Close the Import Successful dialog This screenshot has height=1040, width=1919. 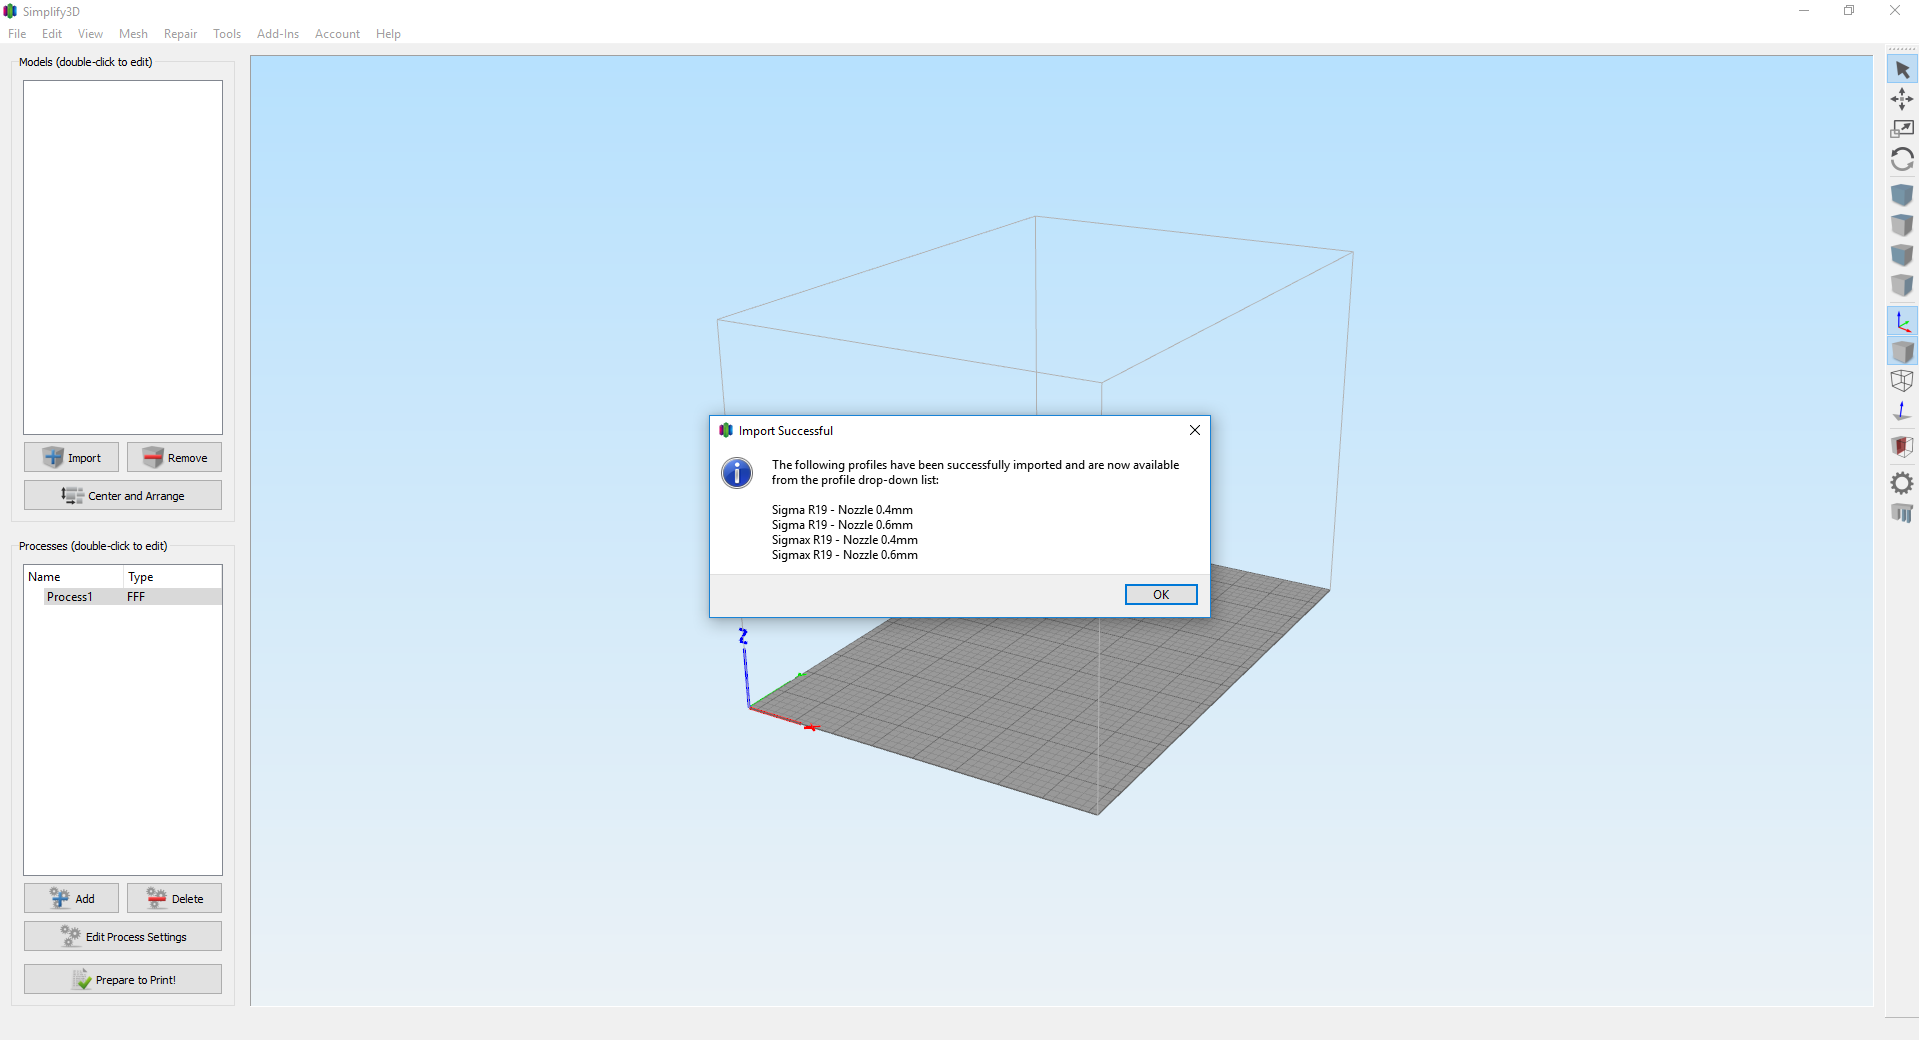(x=1194, y=430)
